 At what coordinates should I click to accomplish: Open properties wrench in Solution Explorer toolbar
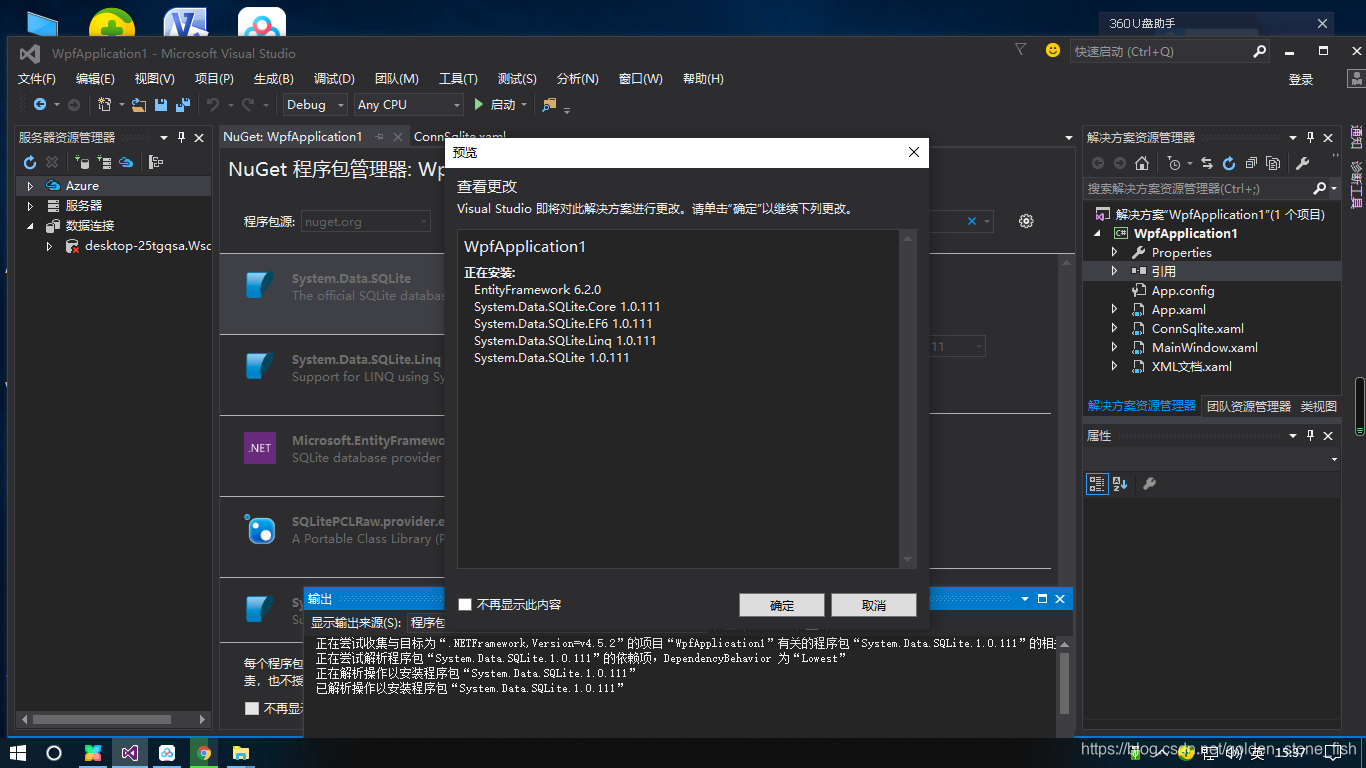click(1302, 163)
